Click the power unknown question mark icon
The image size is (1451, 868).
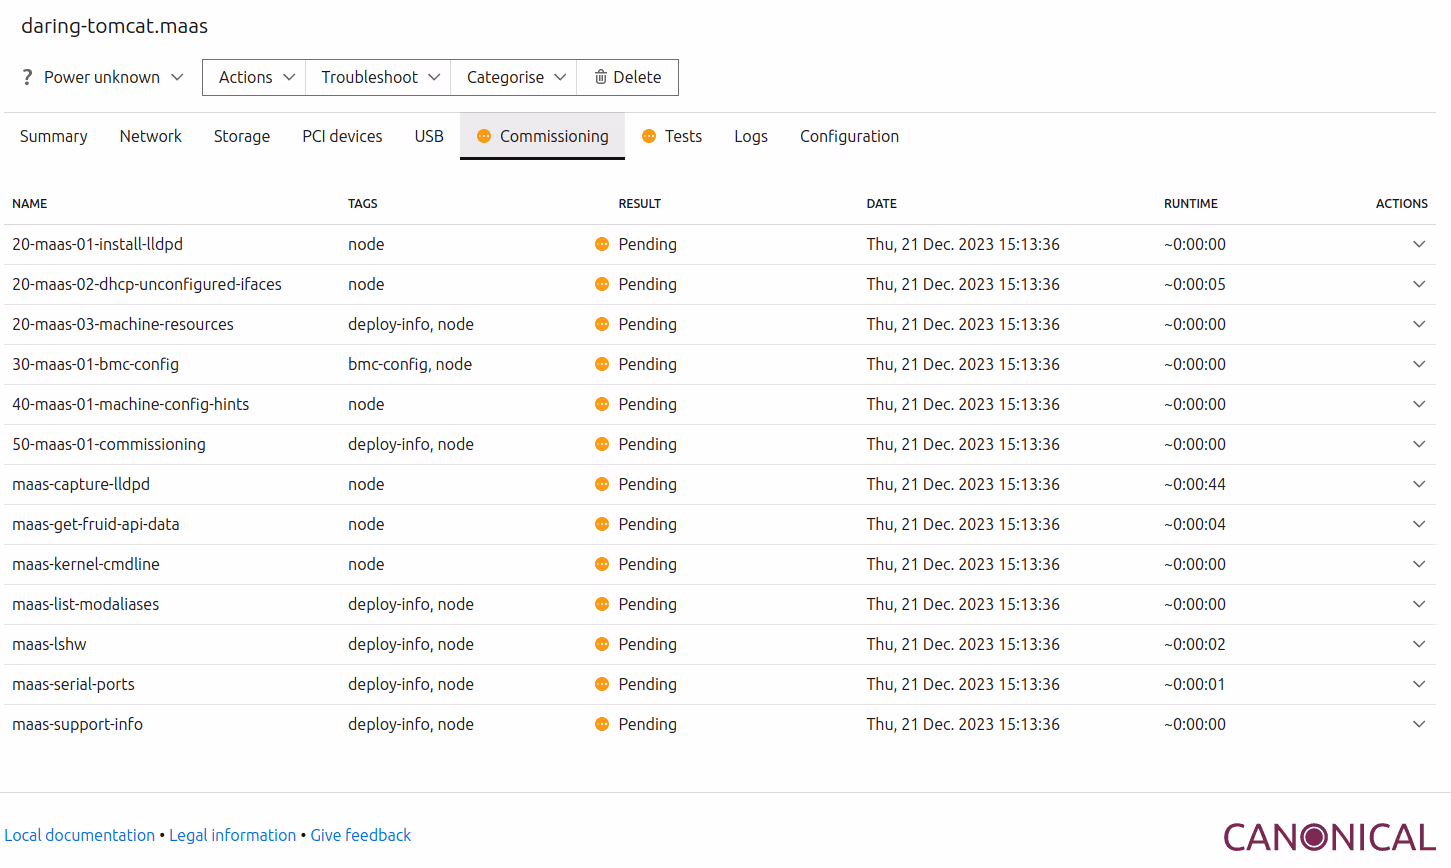(27, 77)
